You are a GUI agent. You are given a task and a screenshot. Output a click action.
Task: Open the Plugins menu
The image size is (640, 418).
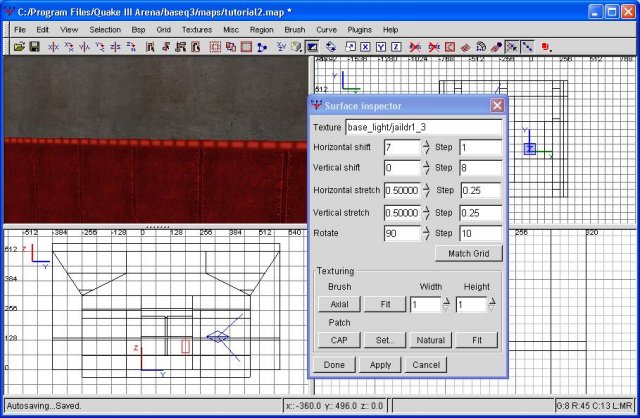click(x=359, y=30)
